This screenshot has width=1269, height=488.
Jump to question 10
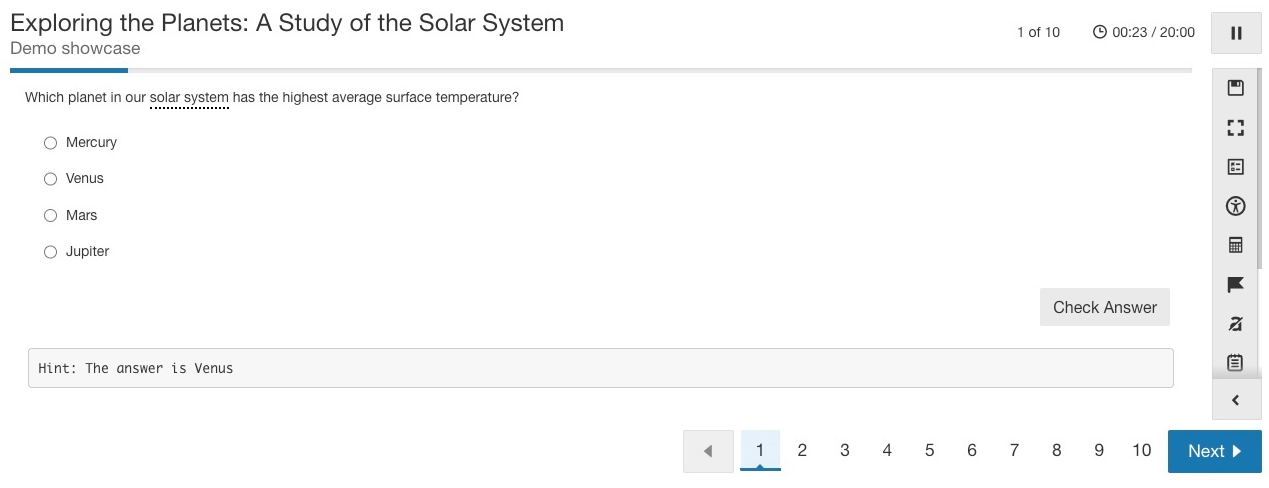tap(1141, 451)
